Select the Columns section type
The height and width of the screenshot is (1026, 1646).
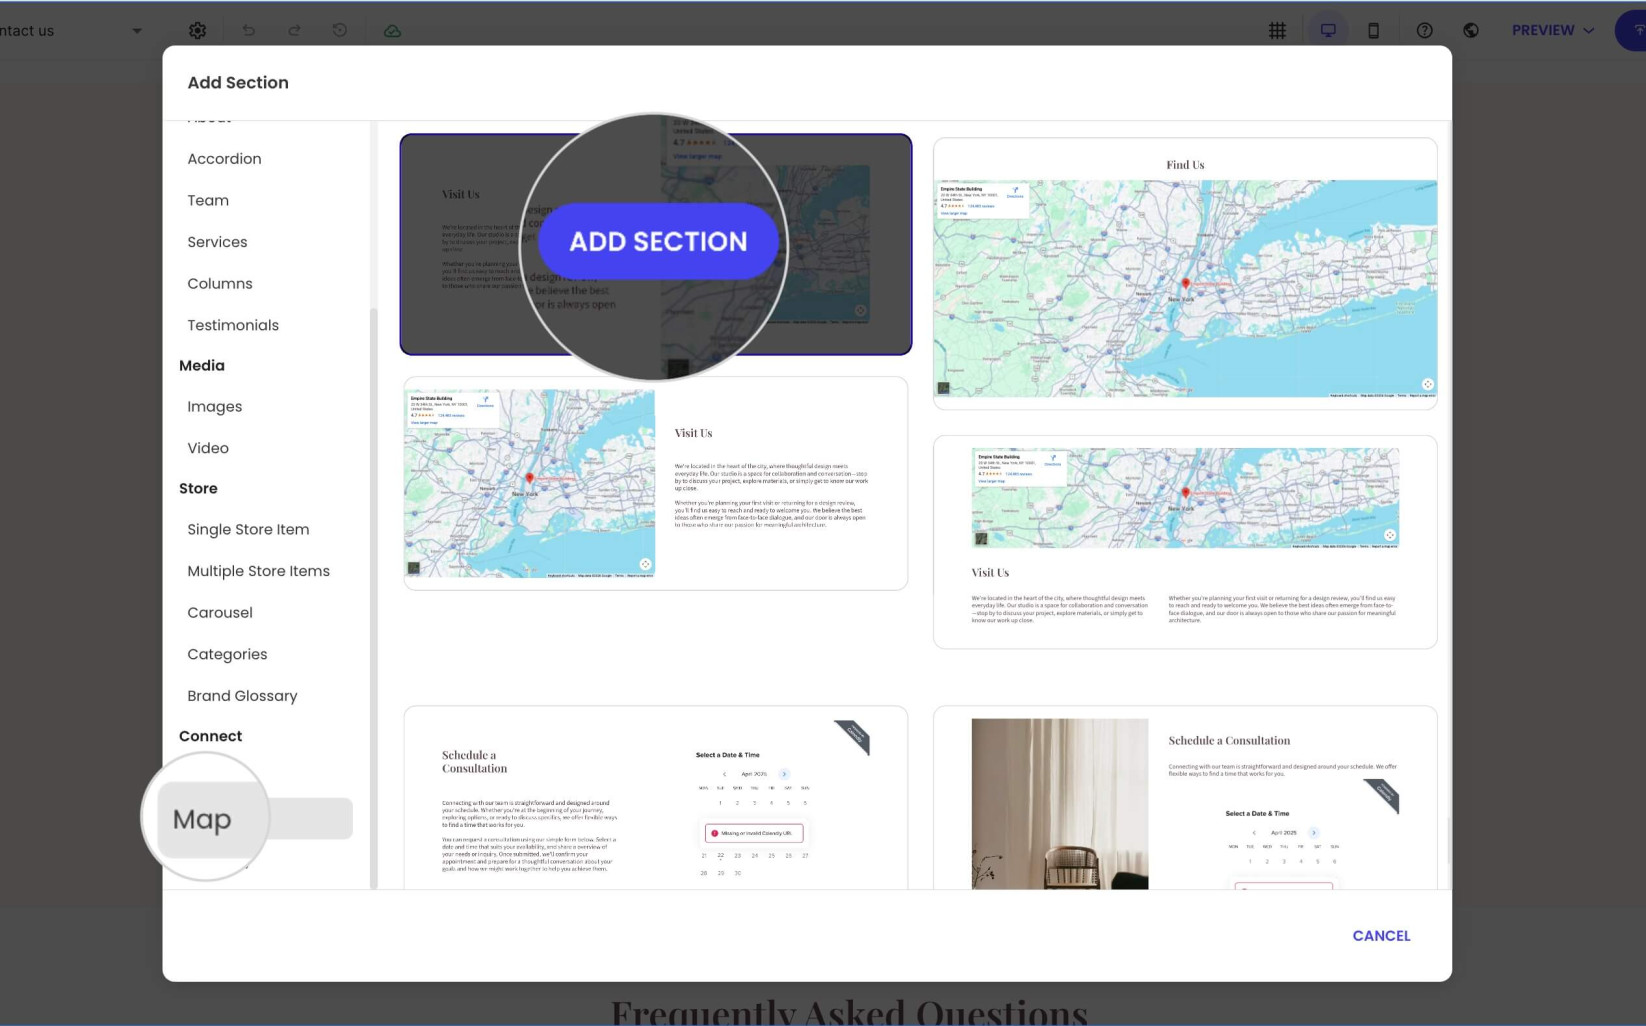coord(220,284)
